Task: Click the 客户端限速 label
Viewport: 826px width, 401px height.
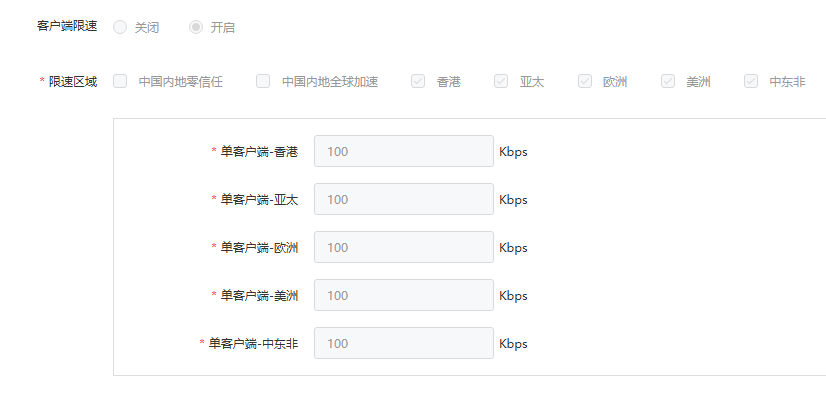Action: point(67,26)
